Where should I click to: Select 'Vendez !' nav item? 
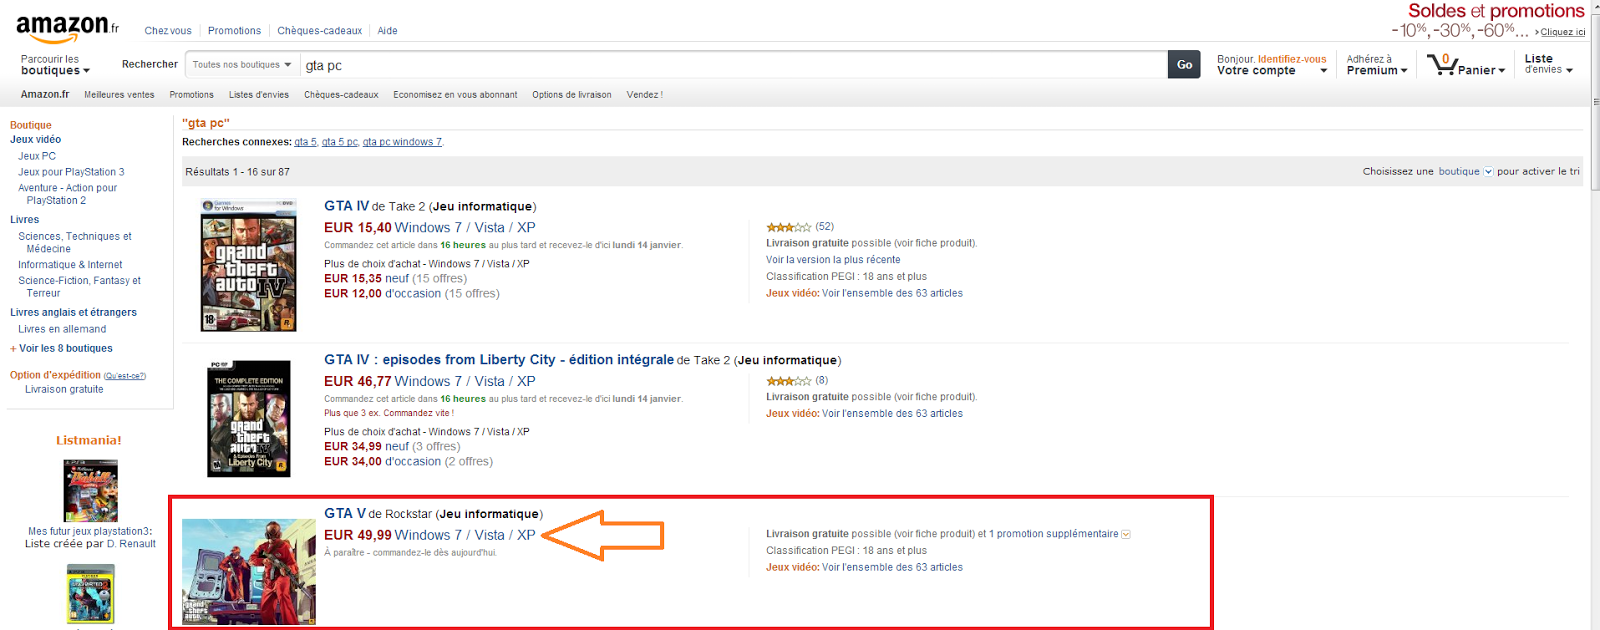point(645,95)
